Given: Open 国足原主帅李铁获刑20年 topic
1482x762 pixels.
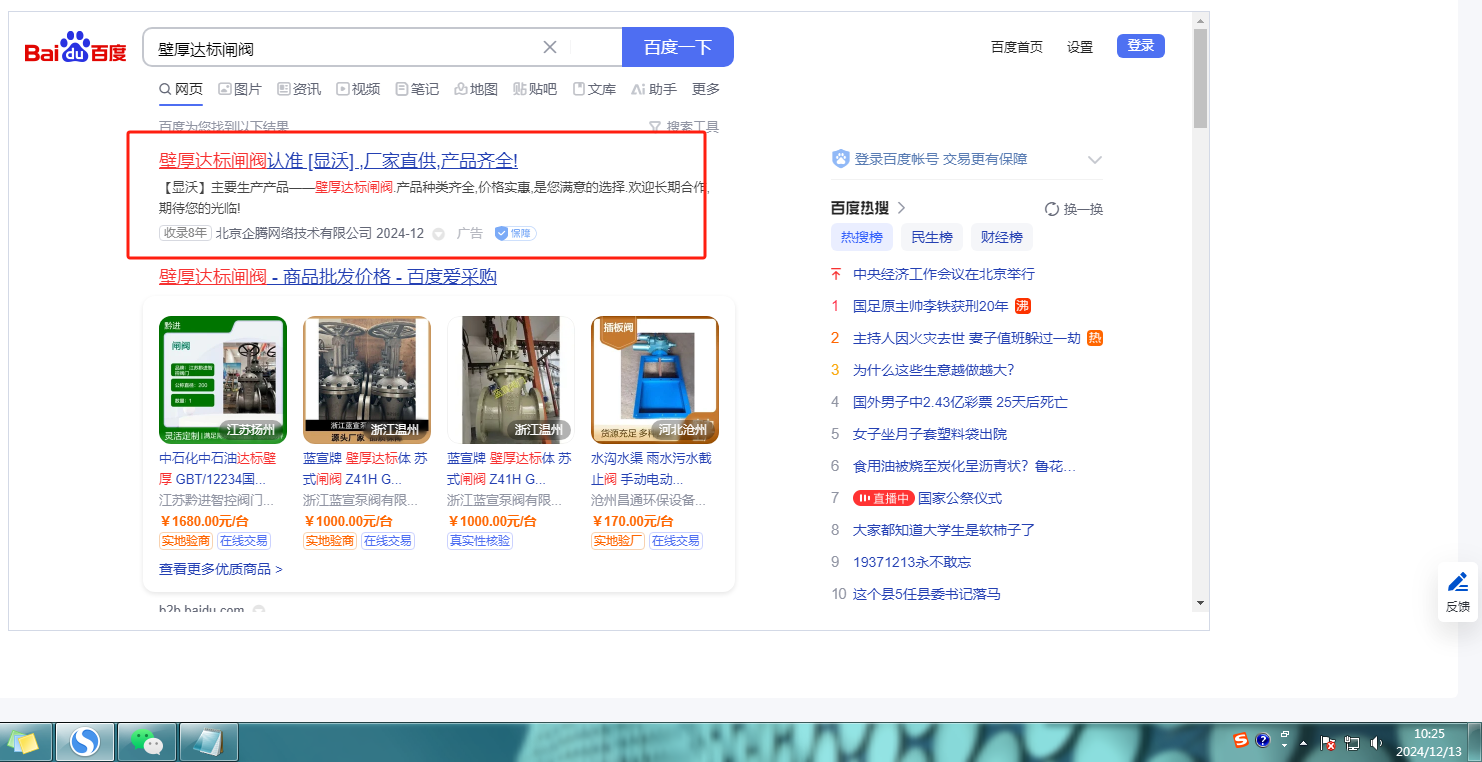Looking at the screenshot, I should click(x=931, y=306).
